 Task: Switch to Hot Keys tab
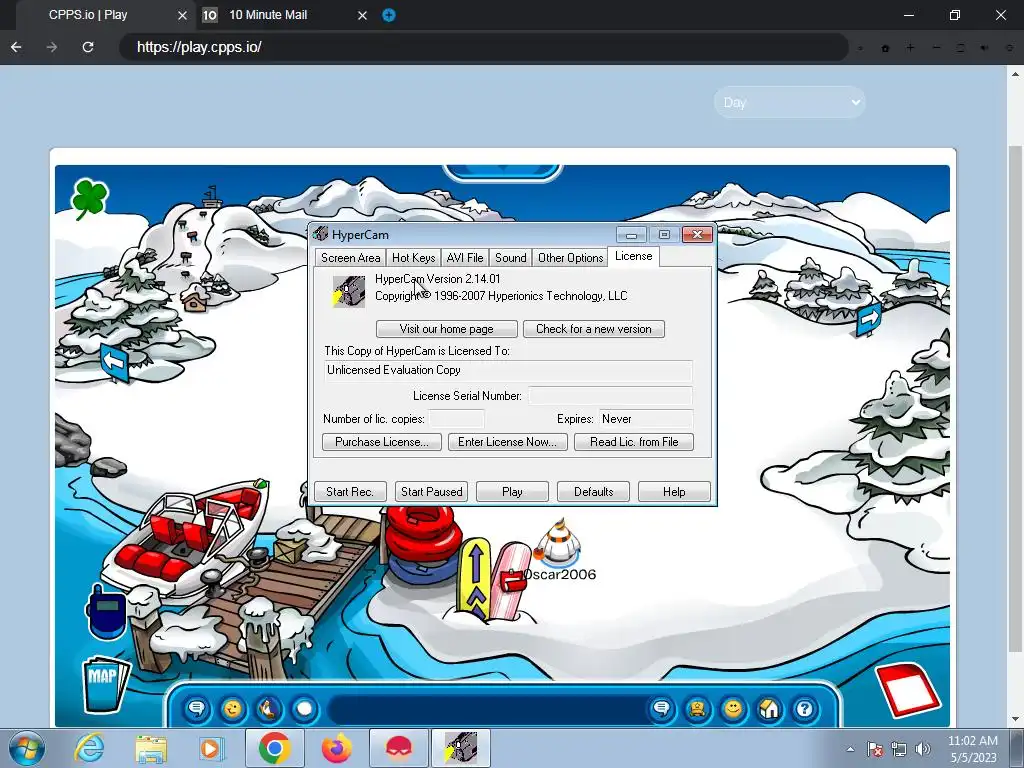(413, 258)
